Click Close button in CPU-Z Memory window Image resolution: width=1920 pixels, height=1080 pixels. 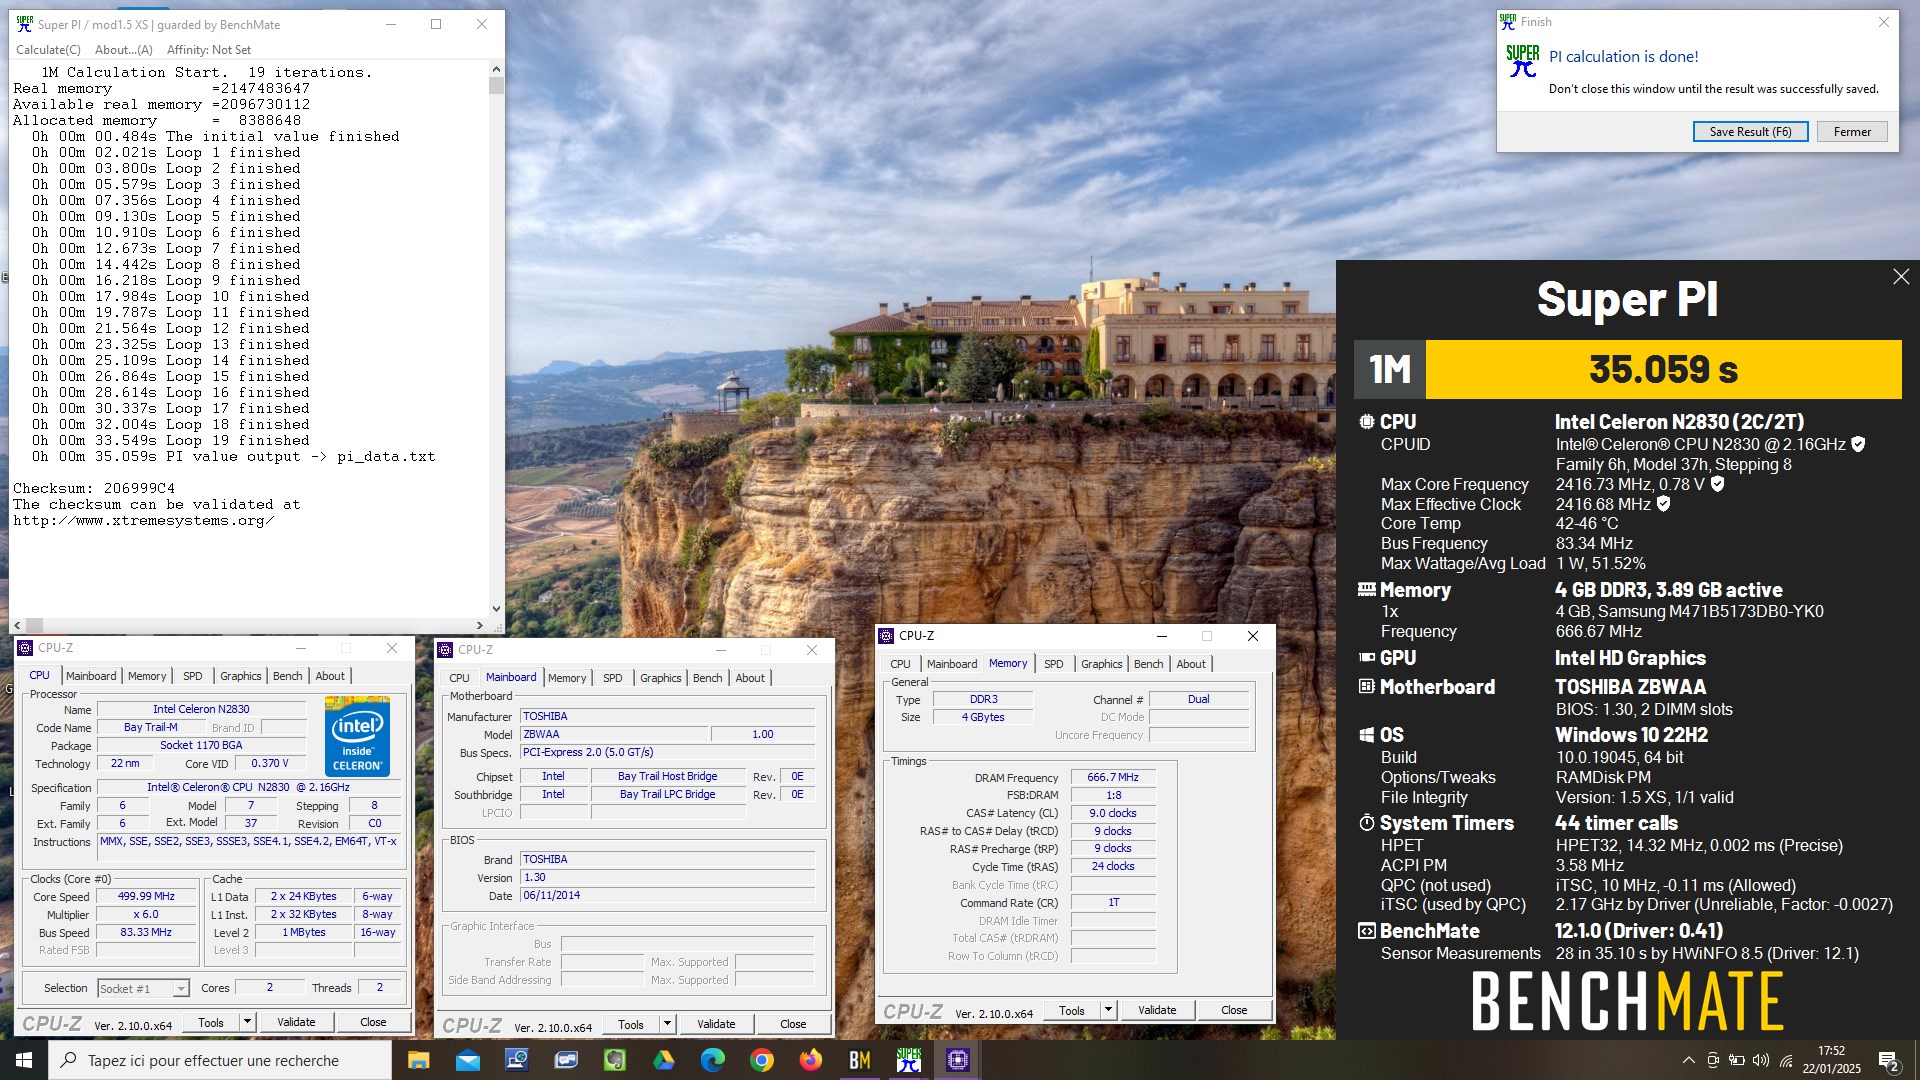click(x=1234, y=1010)
